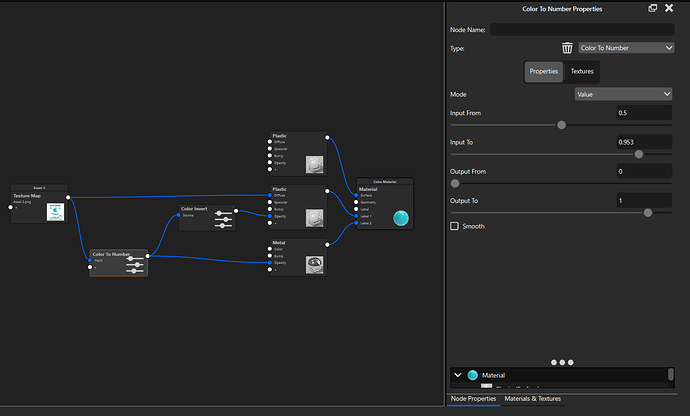This screenshot has height=416, width=690.
Task: Click the Color socket on Metal node
Action: click(270, 249)
